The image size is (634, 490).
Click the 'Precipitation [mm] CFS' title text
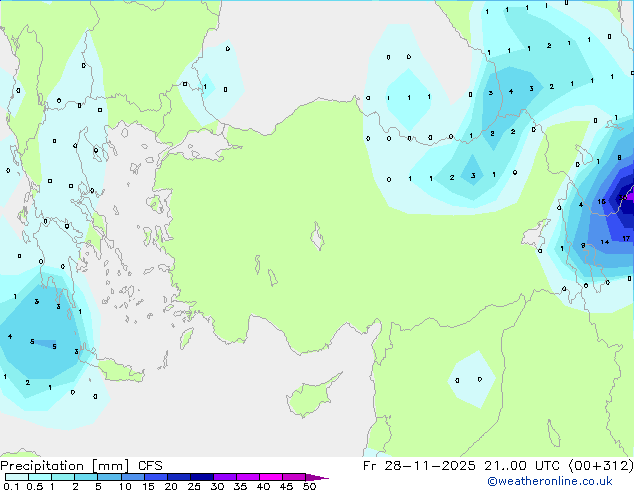point(81,466)
